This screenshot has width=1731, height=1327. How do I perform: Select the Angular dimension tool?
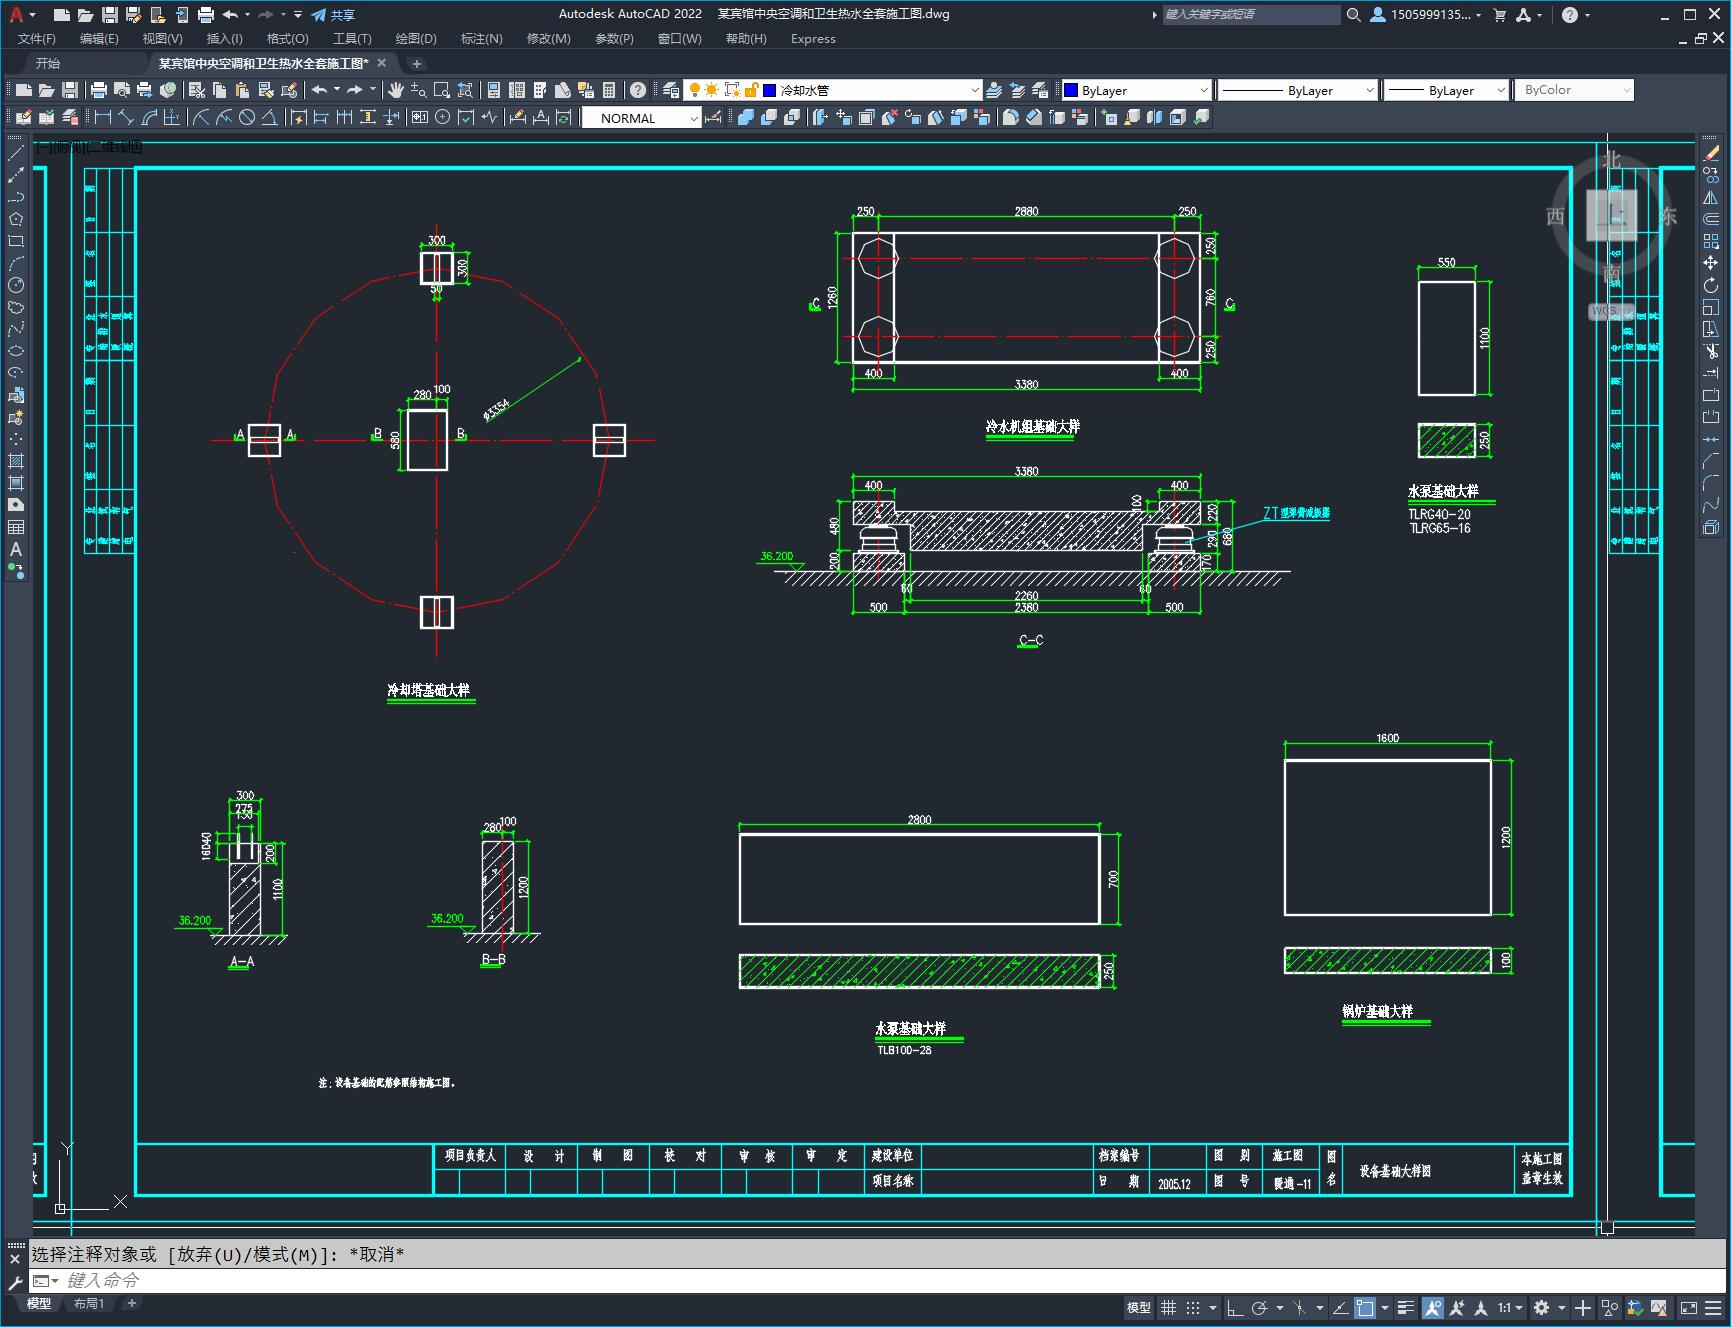270,118
